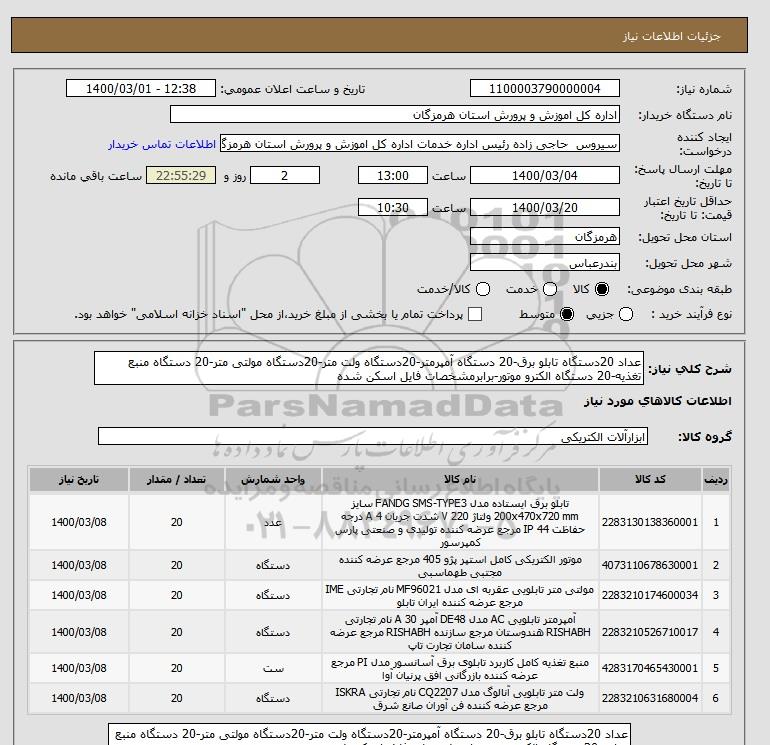This screenshot has width=770, height=745.
Task: Click the FANDG SMS-TYPE3 تابلو برق item name
Action: [460, 523]
